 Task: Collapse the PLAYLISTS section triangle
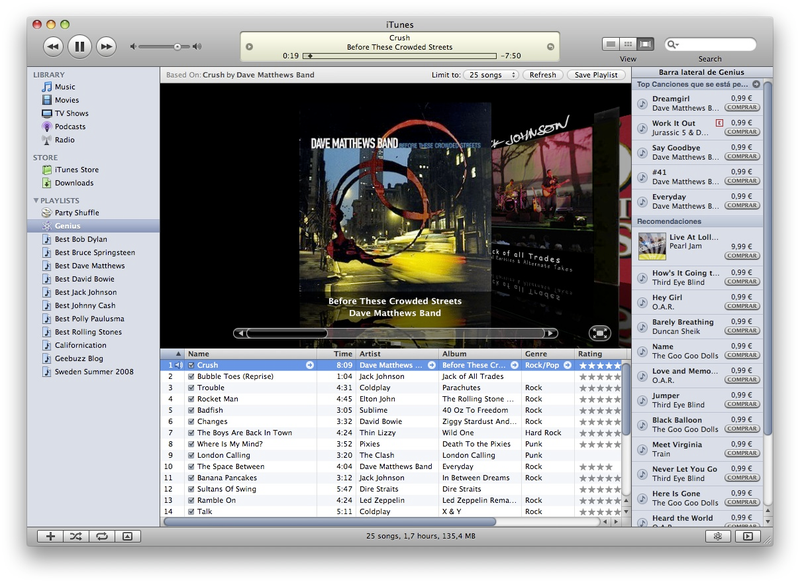[x=36, y=200]
